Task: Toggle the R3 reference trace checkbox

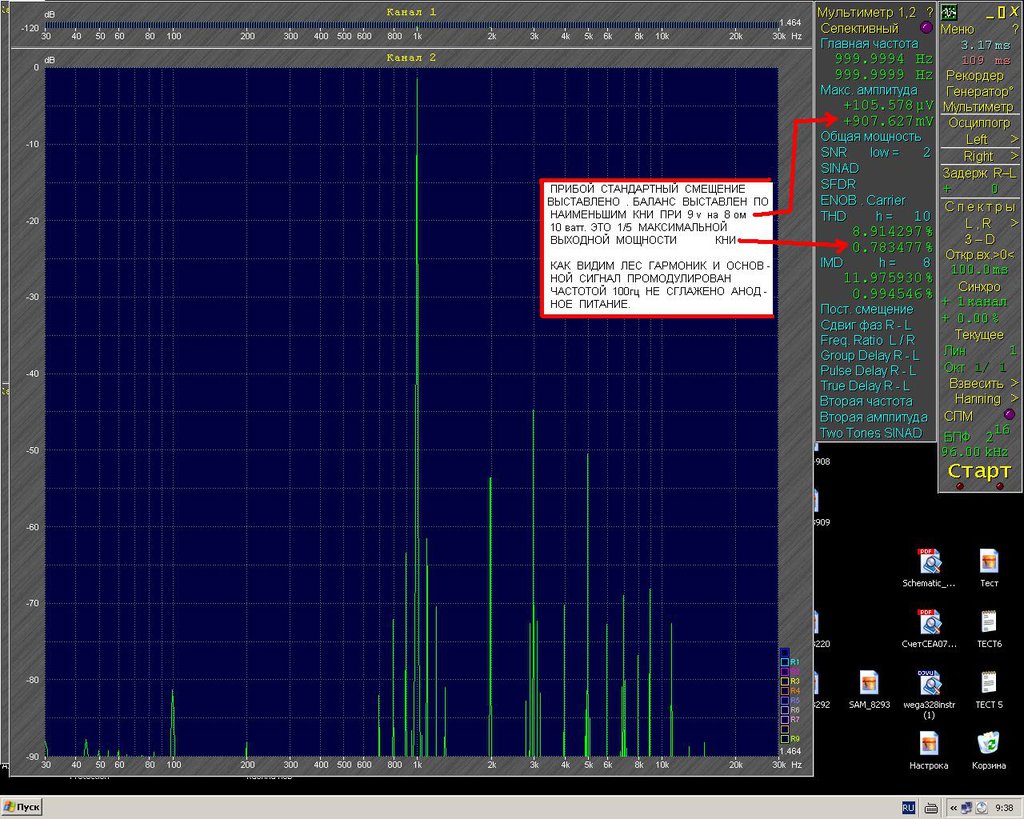Action: pyautogui.click(x=785, y=681)
